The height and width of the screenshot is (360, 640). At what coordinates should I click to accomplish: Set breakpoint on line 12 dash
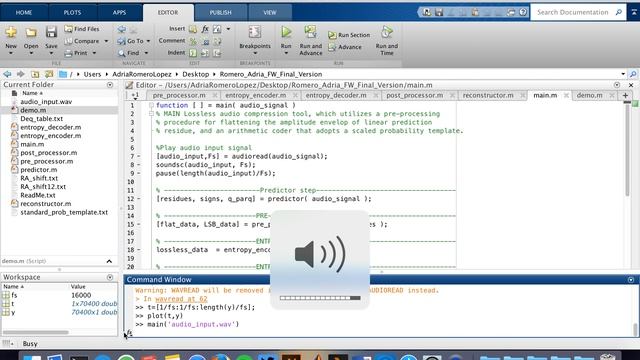pos(139,199)
